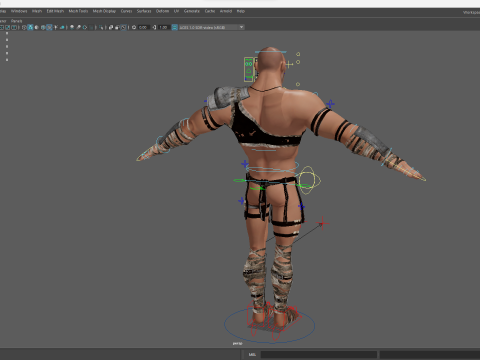Click the exposure value field
This screenshot has width=480, height=360.
click(x=143, y=27)
